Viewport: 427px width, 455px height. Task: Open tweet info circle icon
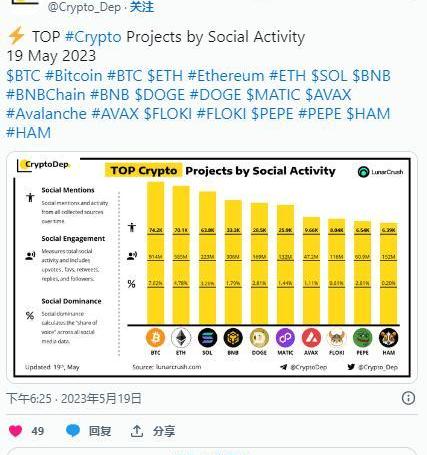click(x=408, y=398)
